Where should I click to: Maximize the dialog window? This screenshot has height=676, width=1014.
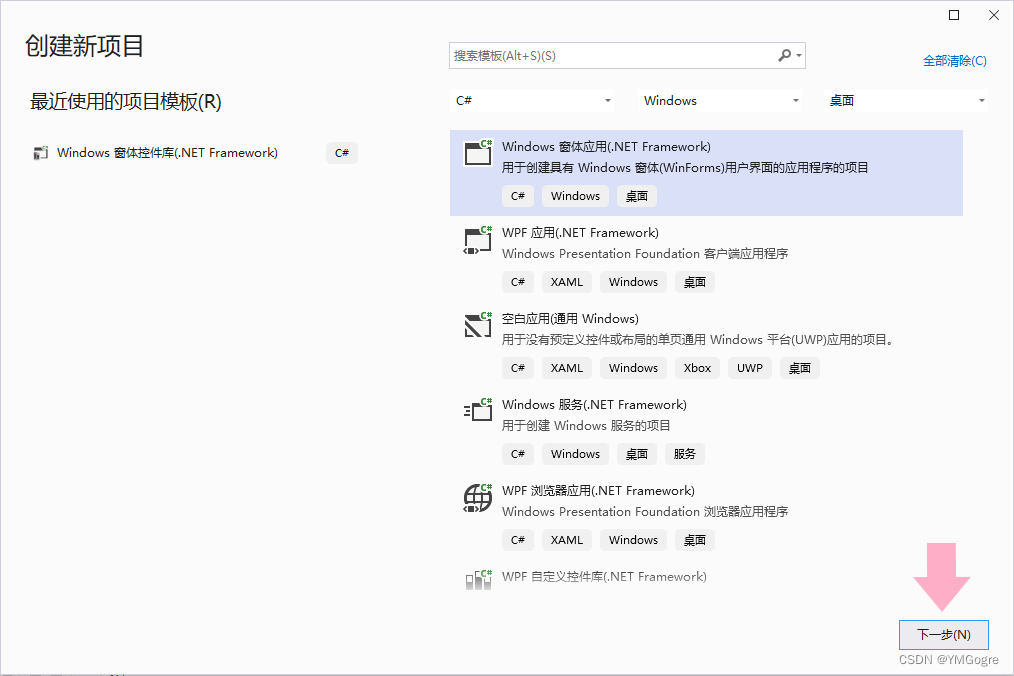954,15
